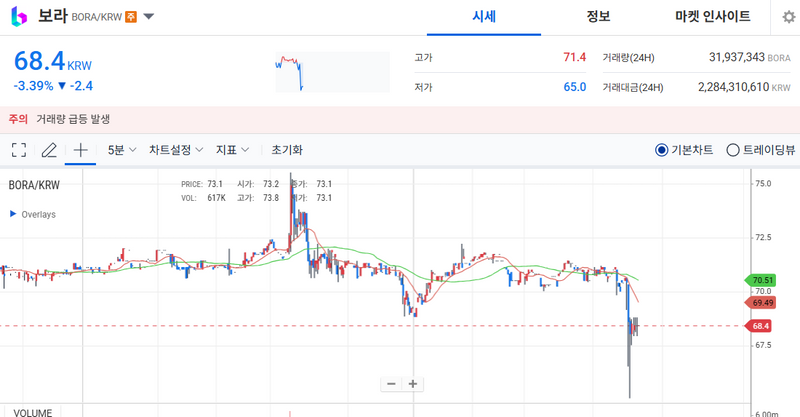This screenshot has height=417, width=800.
Task: Switch to the 정보 tab
Action: pos(598,17)
